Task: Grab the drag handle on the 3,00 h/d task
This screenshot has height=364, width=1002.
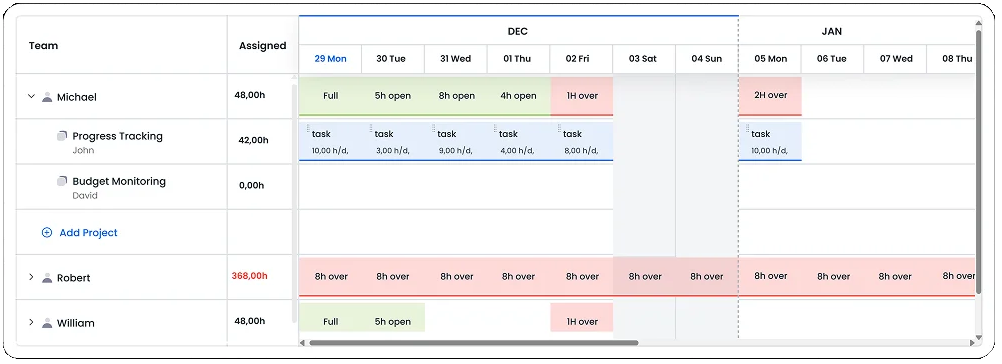Action: click(x=371, y=128)
